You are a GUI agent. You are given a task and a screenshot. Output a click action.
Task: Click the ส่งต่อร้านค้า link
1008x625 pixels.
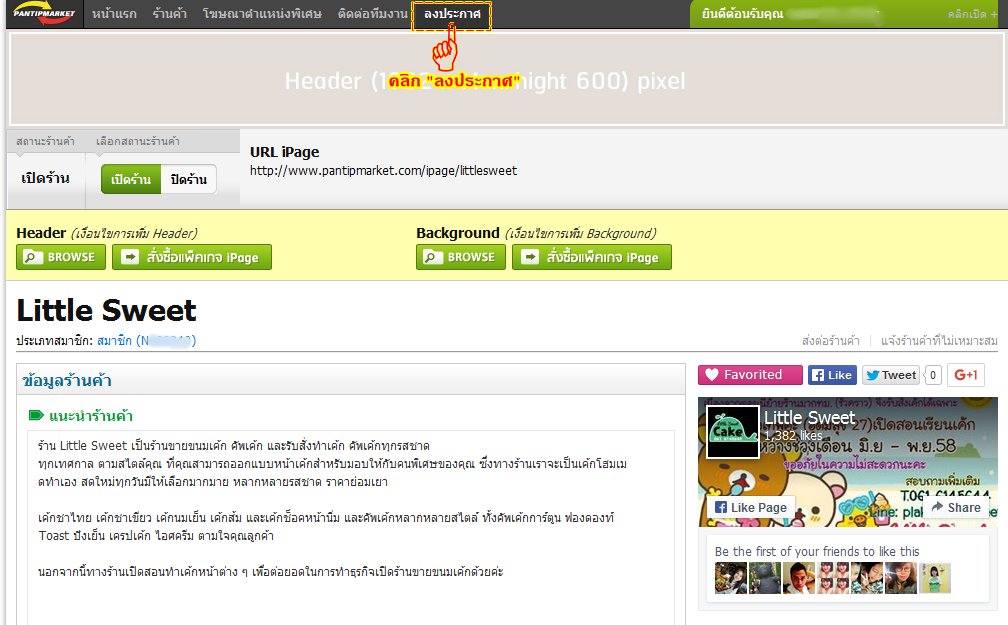pyautogui.click(x=831, y=341)
